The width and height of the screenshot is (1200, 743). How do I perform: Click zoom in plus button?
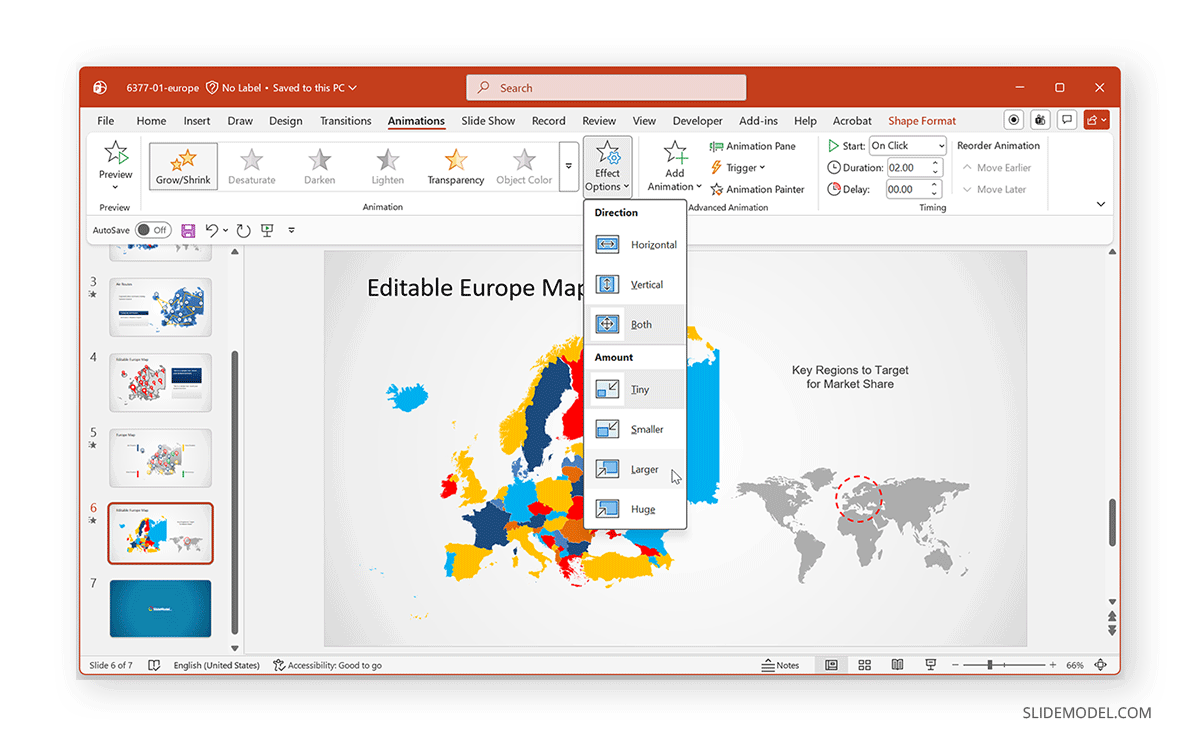click(1052, 665)
